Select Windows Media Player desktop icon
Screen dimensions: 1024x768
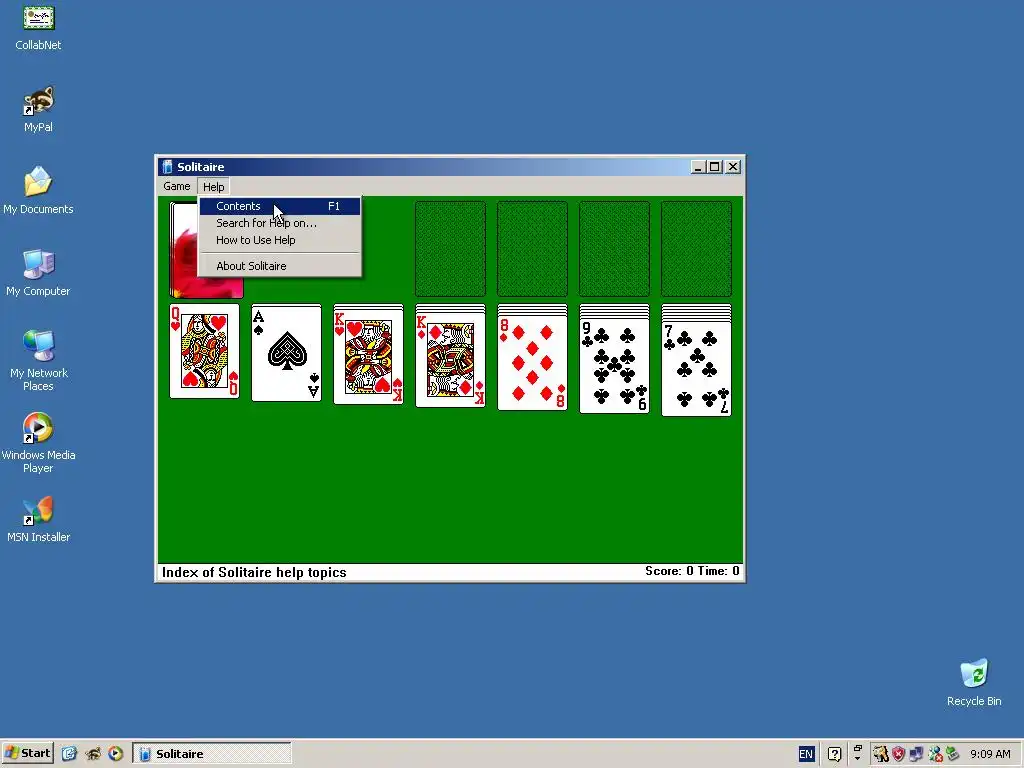coord(38,443)
